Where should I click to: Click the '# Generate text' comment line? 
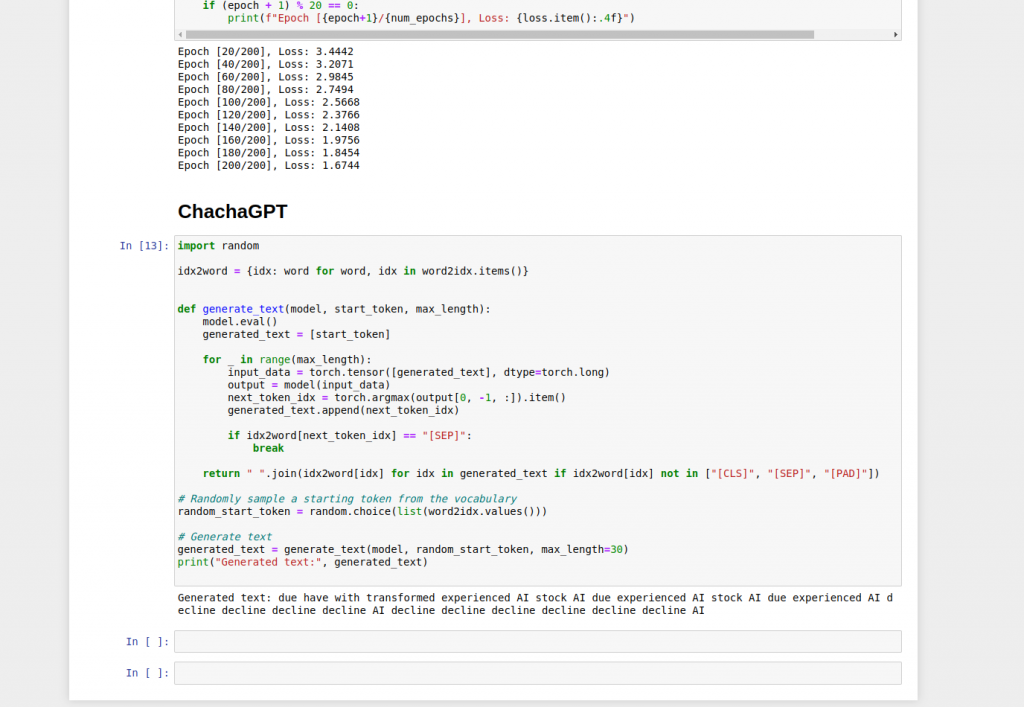click(224, 537)
